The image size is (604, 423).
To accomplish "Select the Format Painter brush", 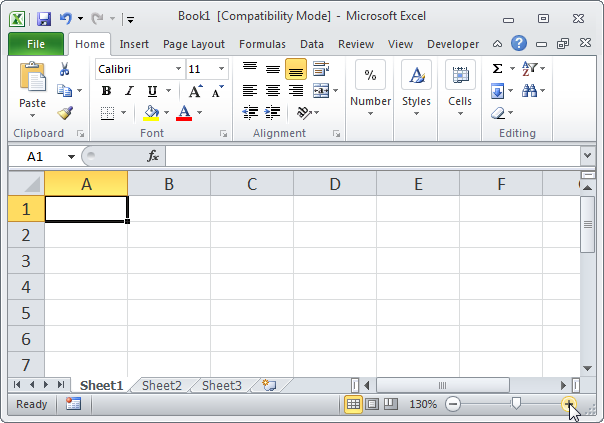I will point(65,113).
